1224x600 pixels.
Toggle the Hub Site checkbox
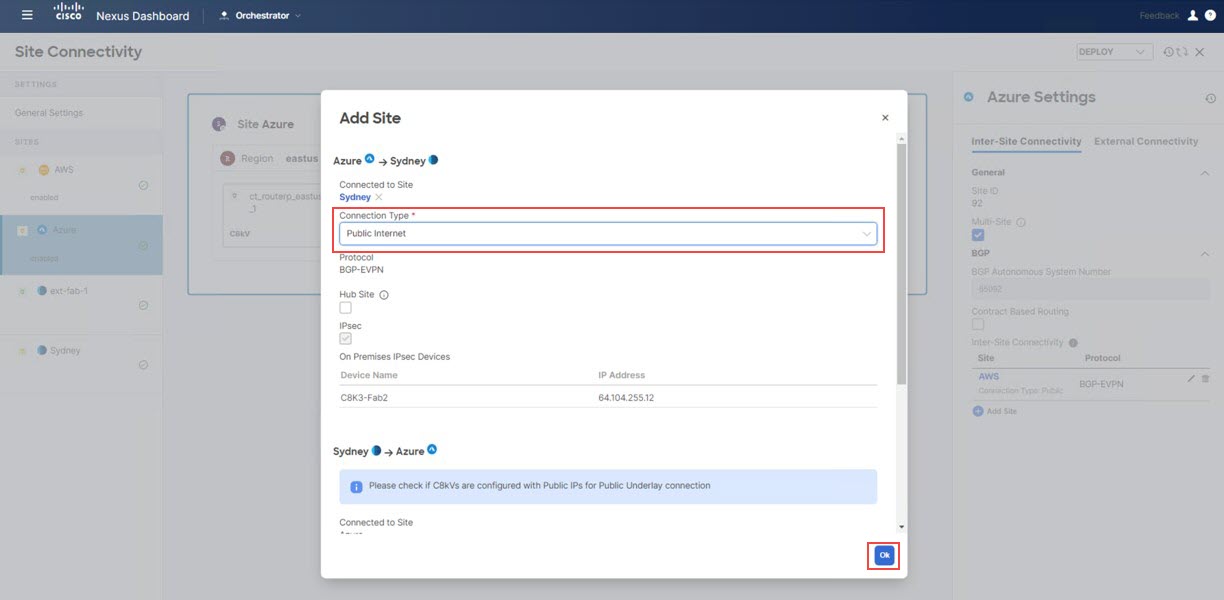pyautogui.click(x=346, y=308)
